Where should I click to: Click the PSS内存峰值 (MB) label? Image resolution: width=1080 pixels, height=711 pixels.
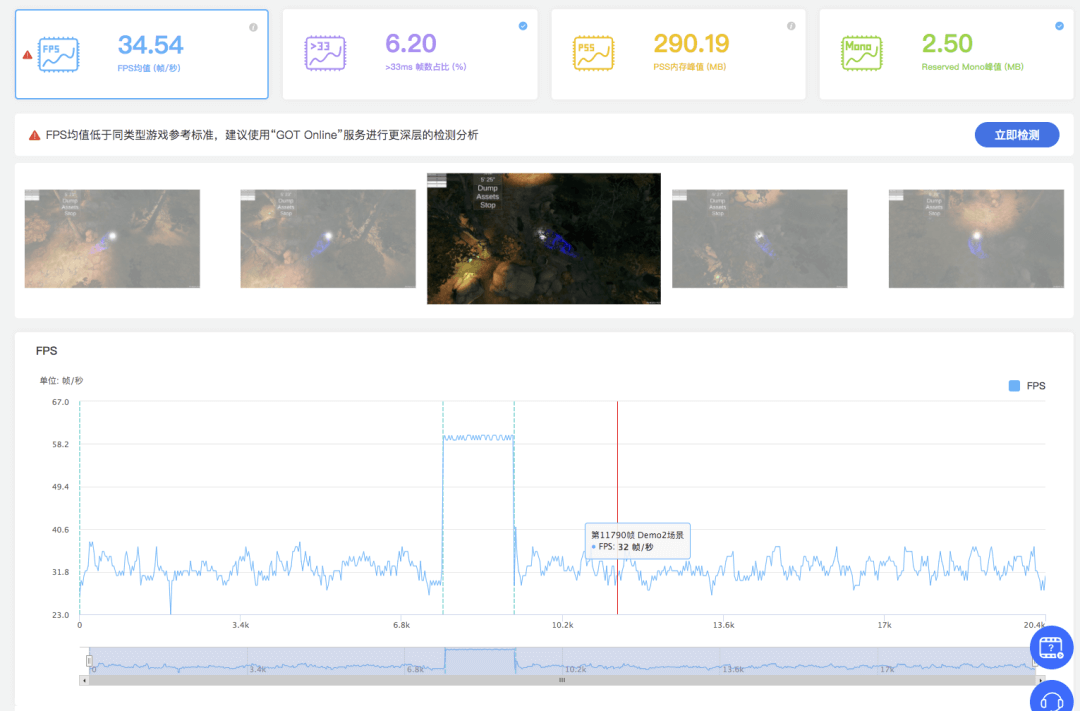point(689,67)
